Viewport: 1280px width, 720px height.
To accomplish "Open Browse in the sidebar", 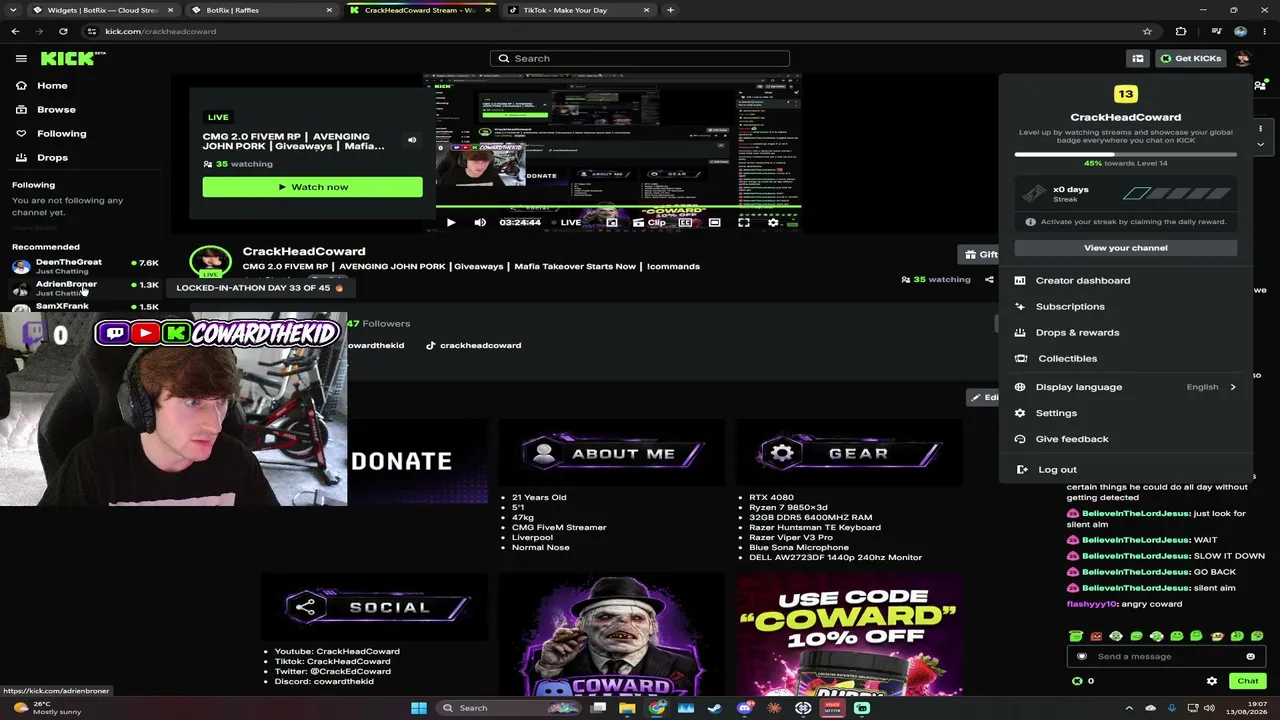I will click(56, 109).
